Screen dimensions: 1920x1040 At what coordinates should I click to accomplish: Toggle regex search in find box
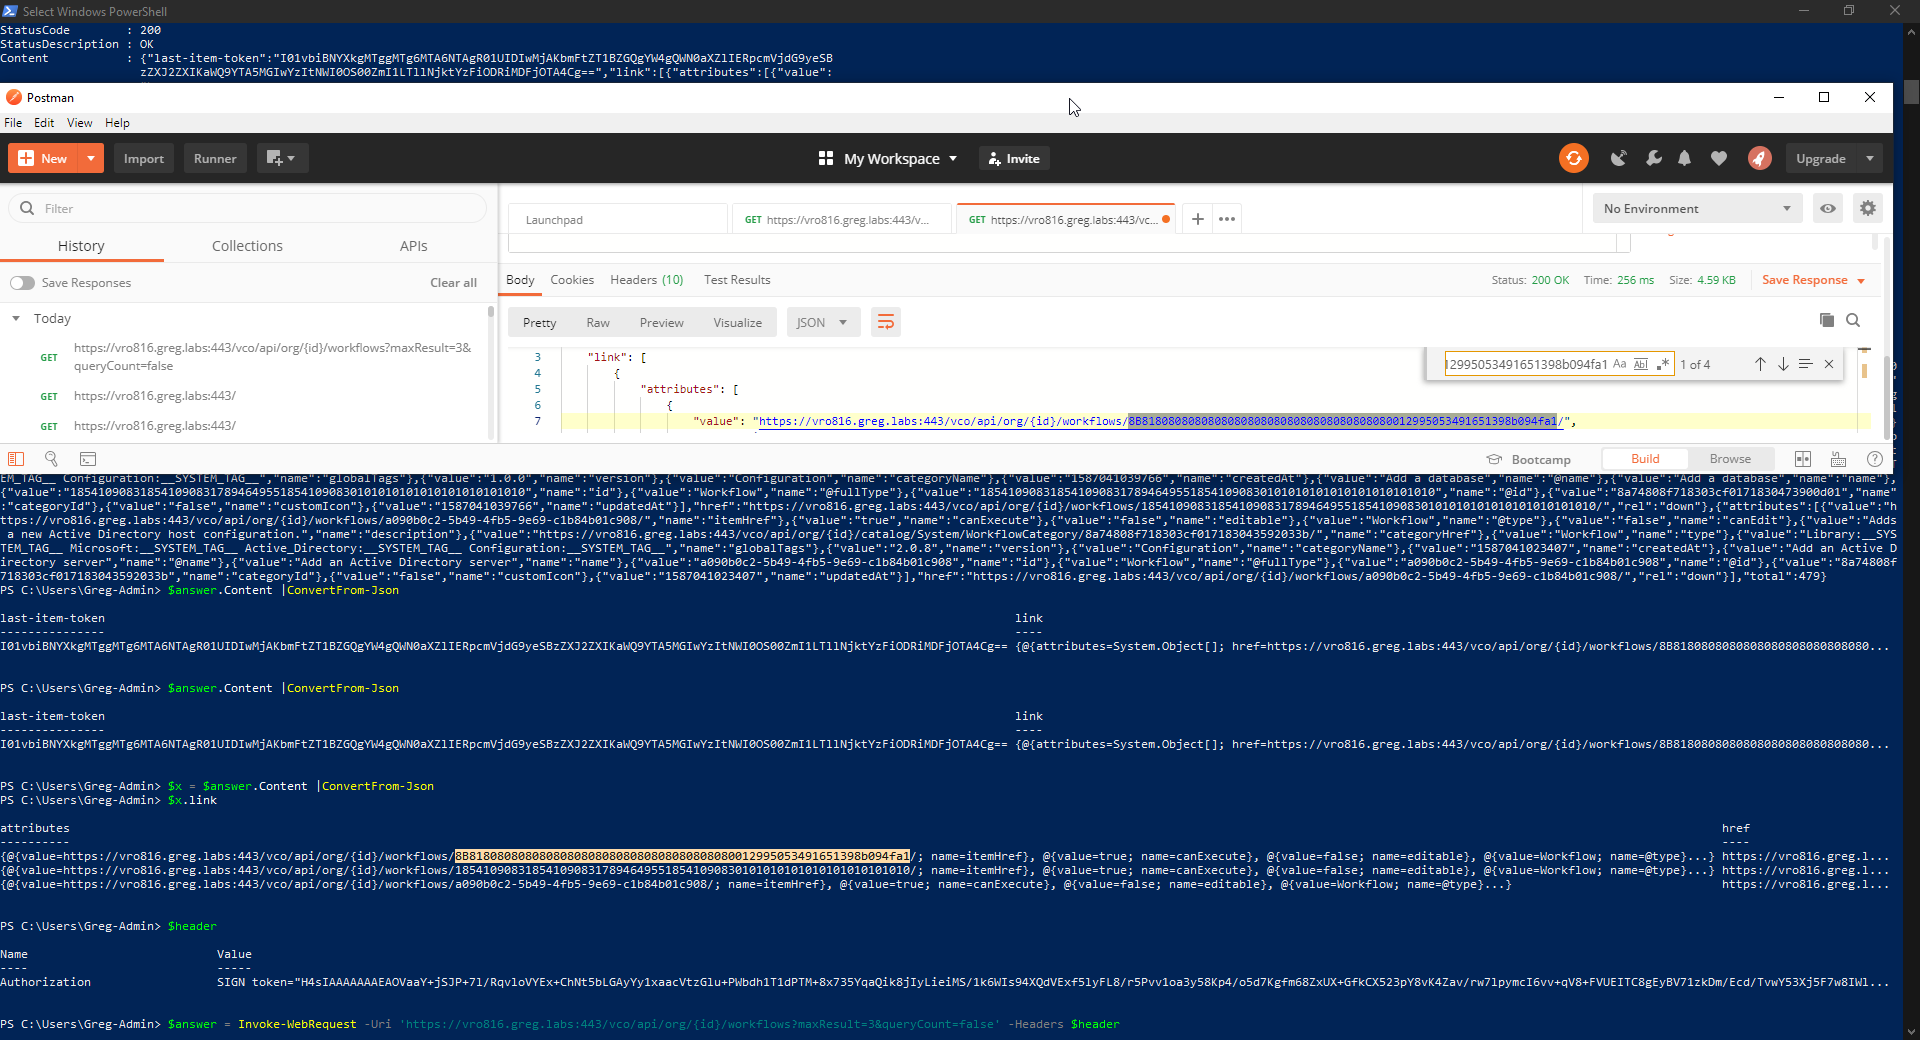coord(1663,364)
